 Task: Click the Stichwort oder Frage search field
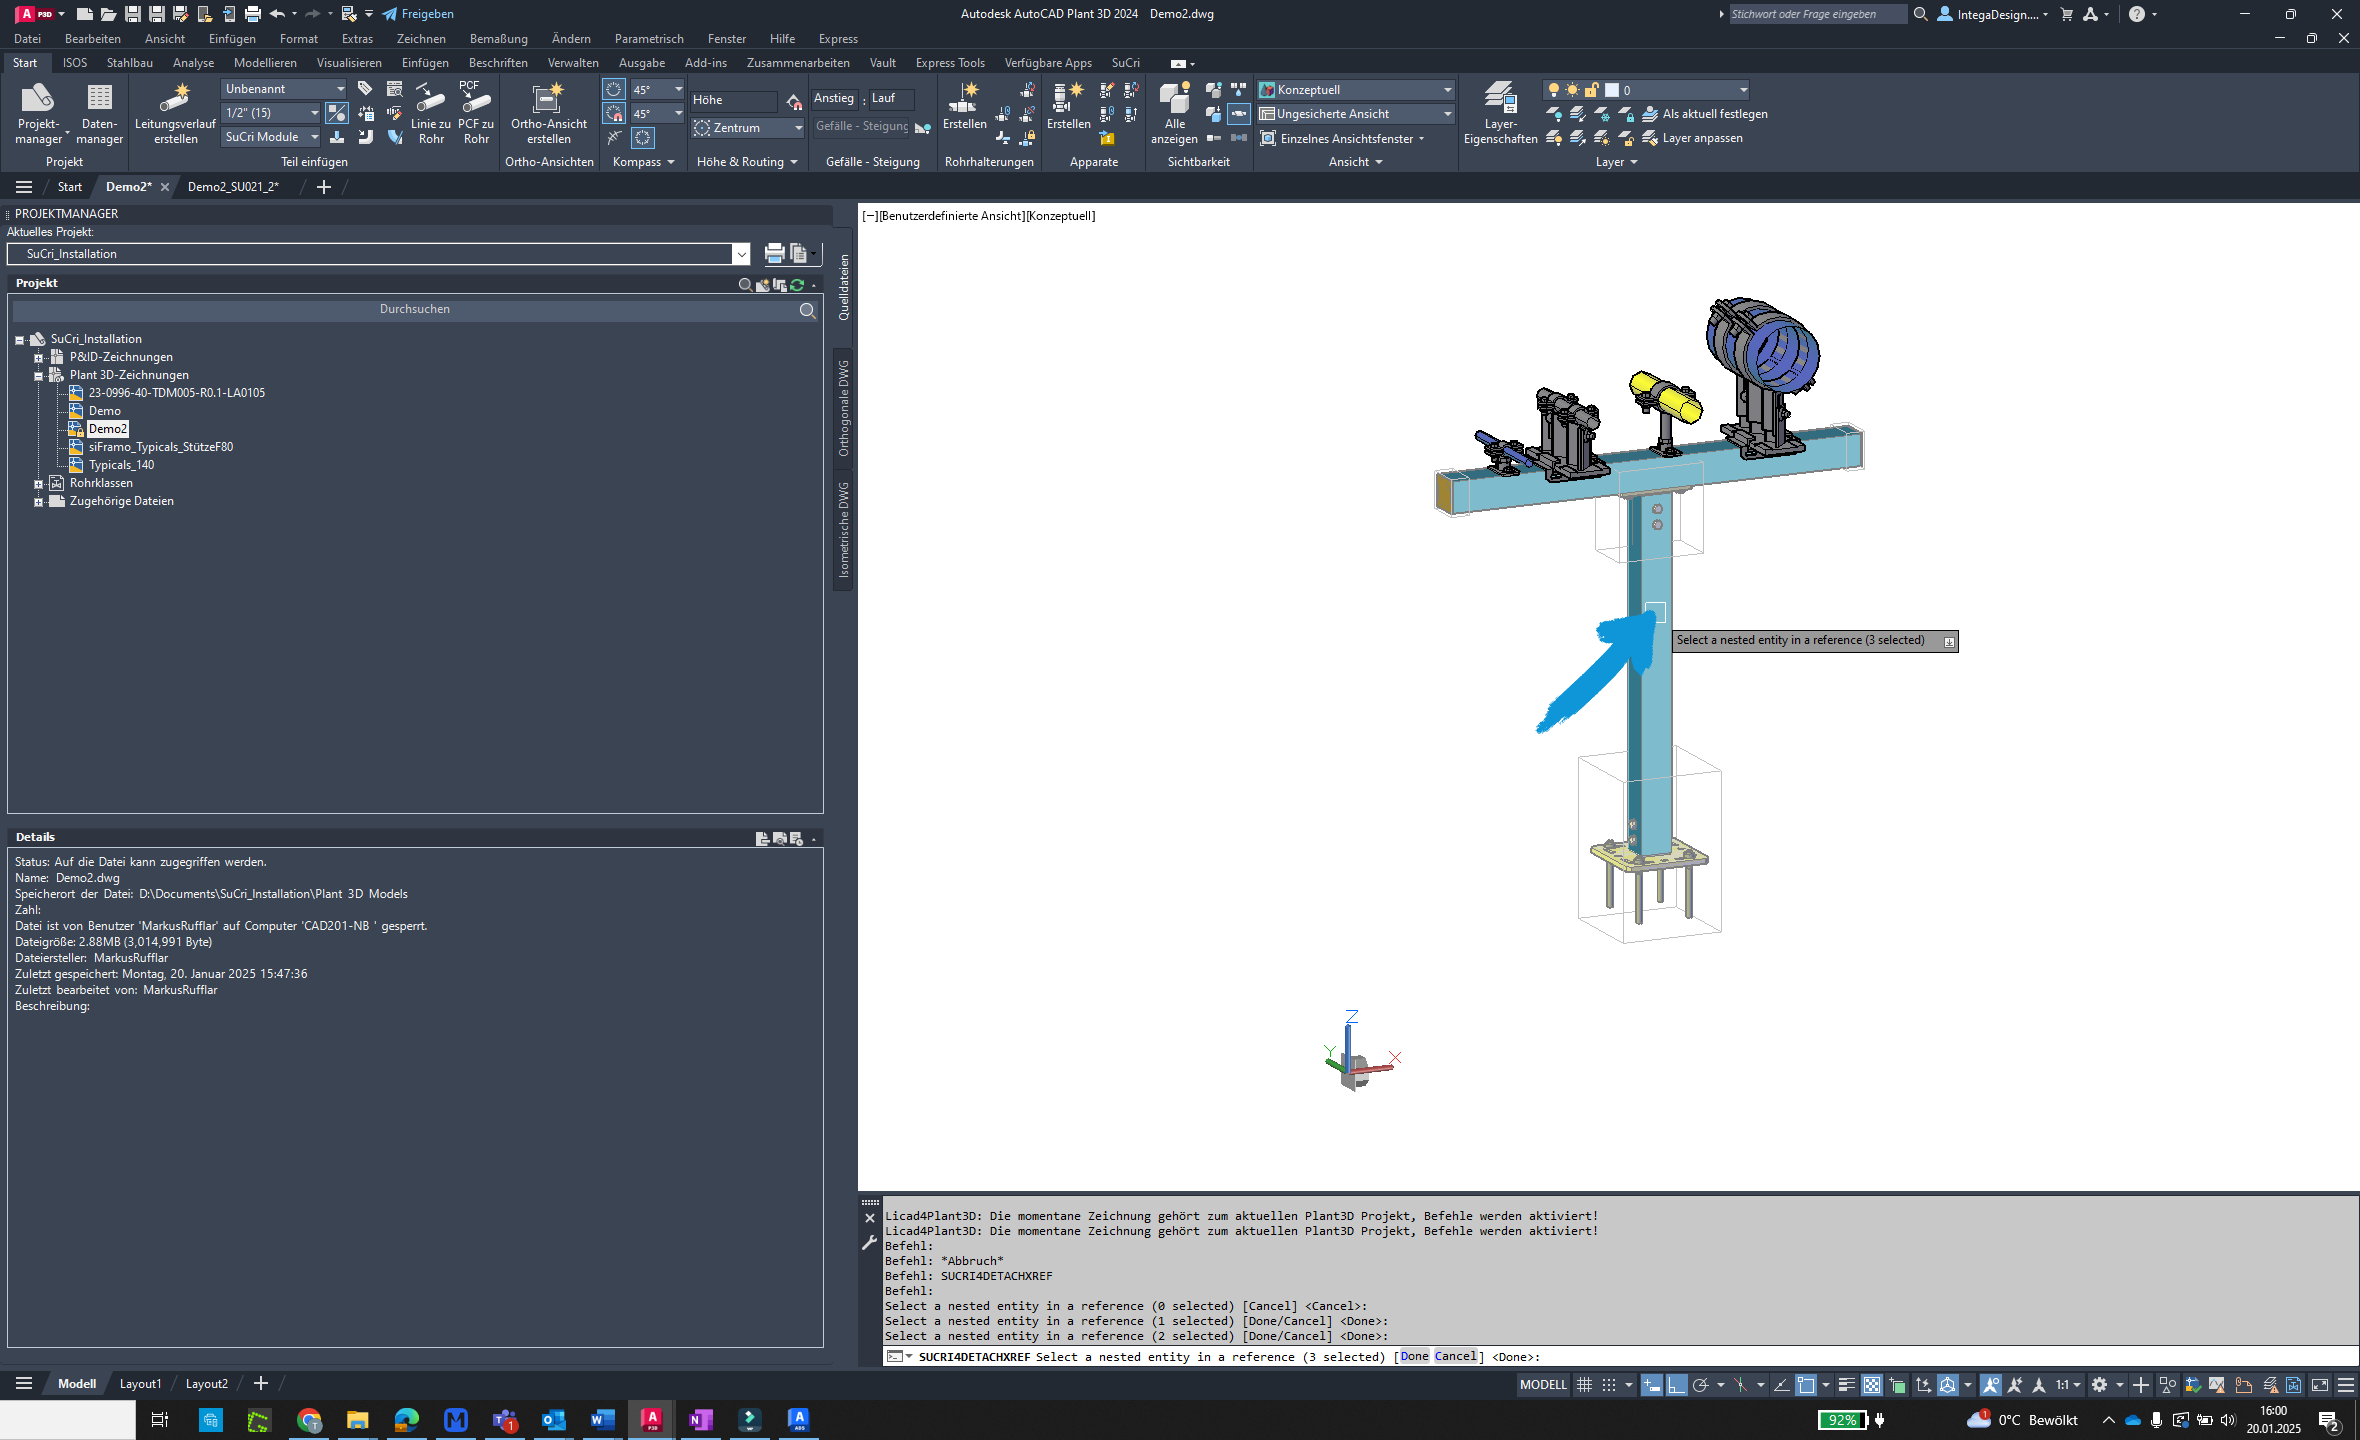pyautogui.click(x=1817, y=14)
